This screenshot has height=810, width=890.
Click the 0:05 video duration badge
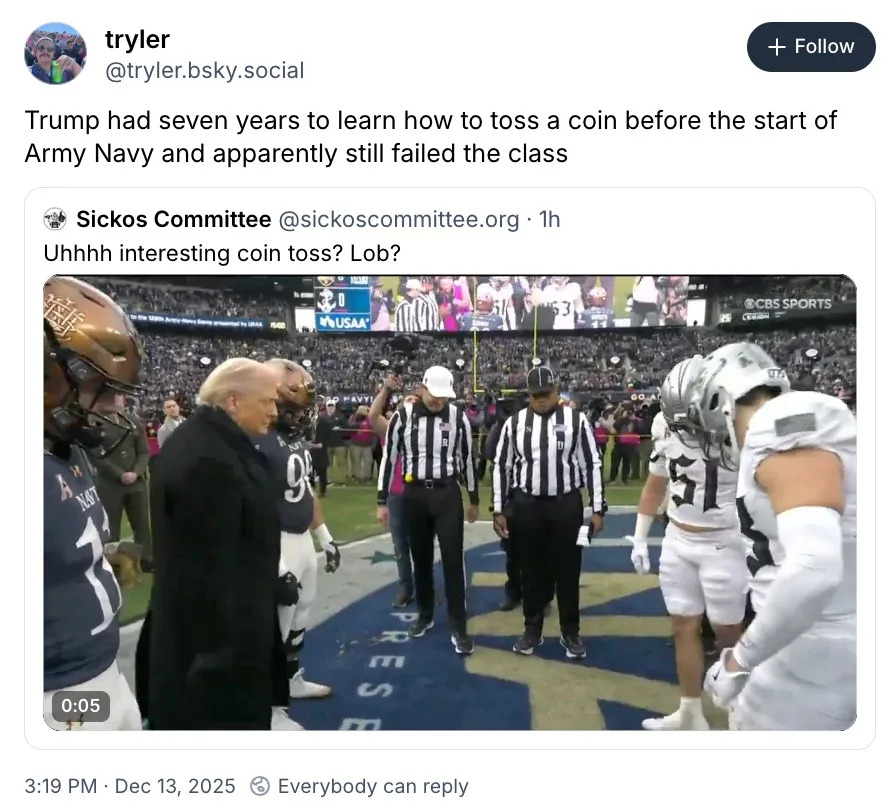click(x=80, y=706)
